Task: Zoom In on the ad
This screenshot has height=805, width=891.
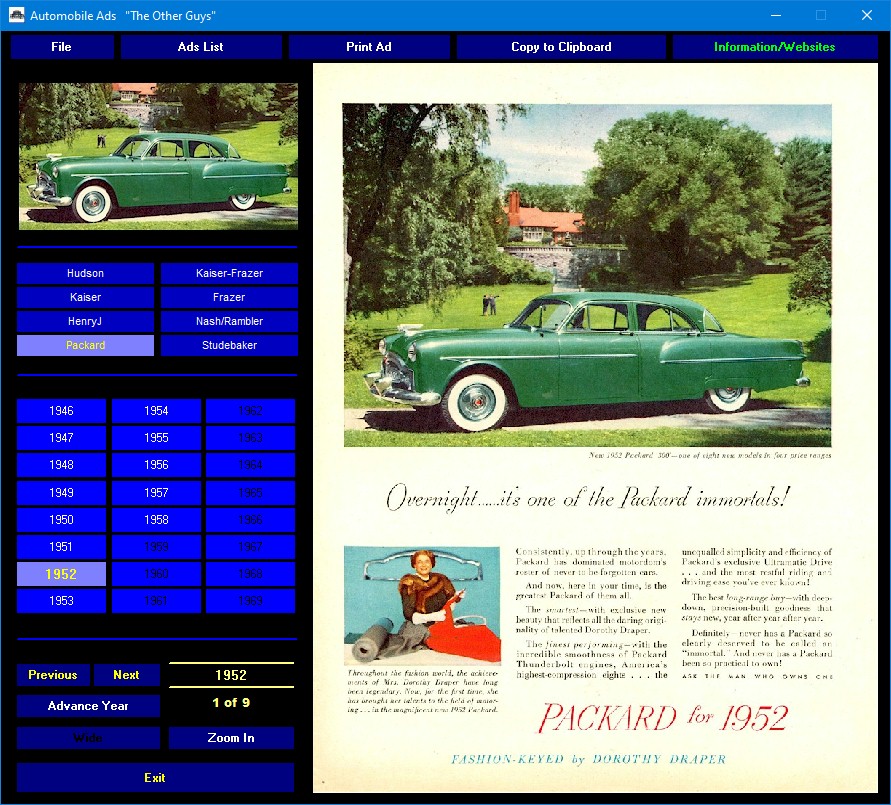Action: coord(231,738)
